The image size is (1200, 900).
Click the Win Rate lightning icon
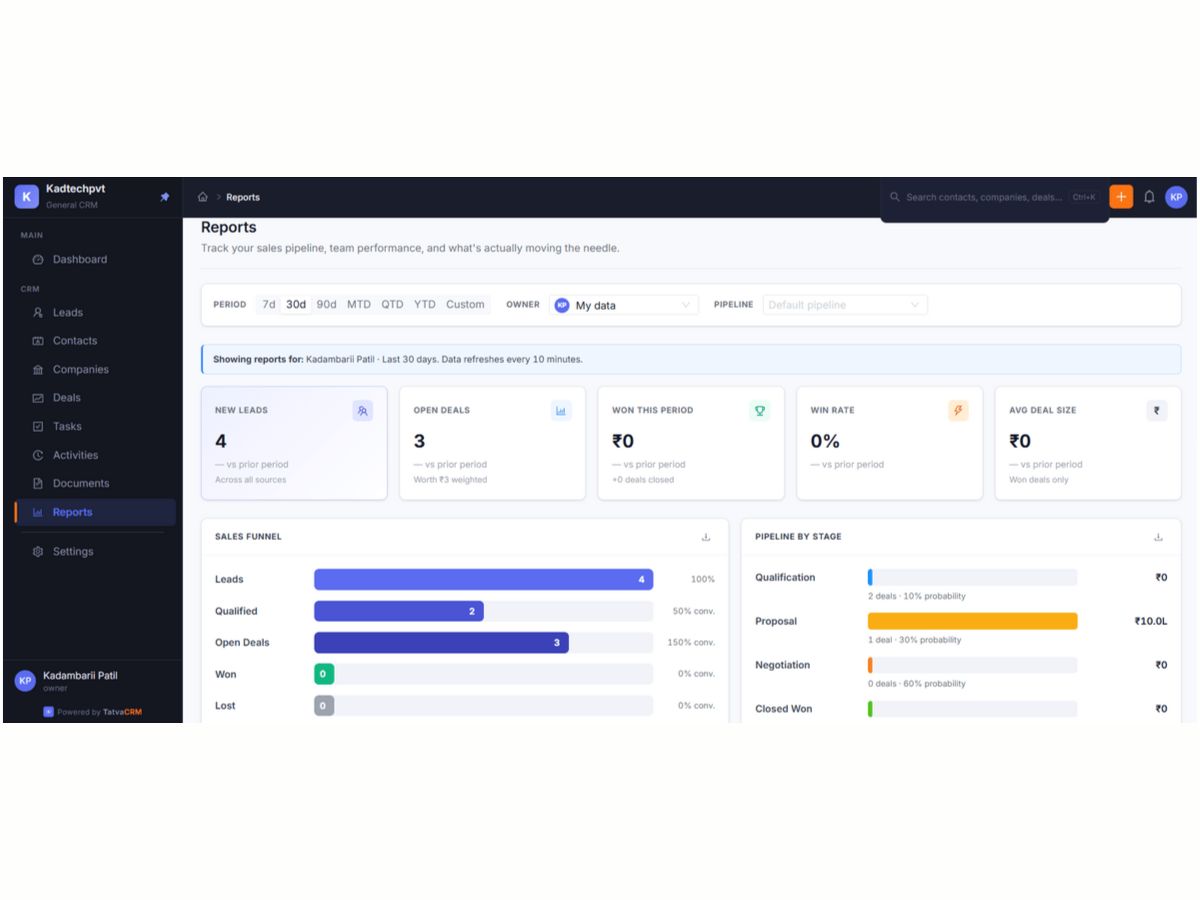pyautogui.click(x=958, y=410)
